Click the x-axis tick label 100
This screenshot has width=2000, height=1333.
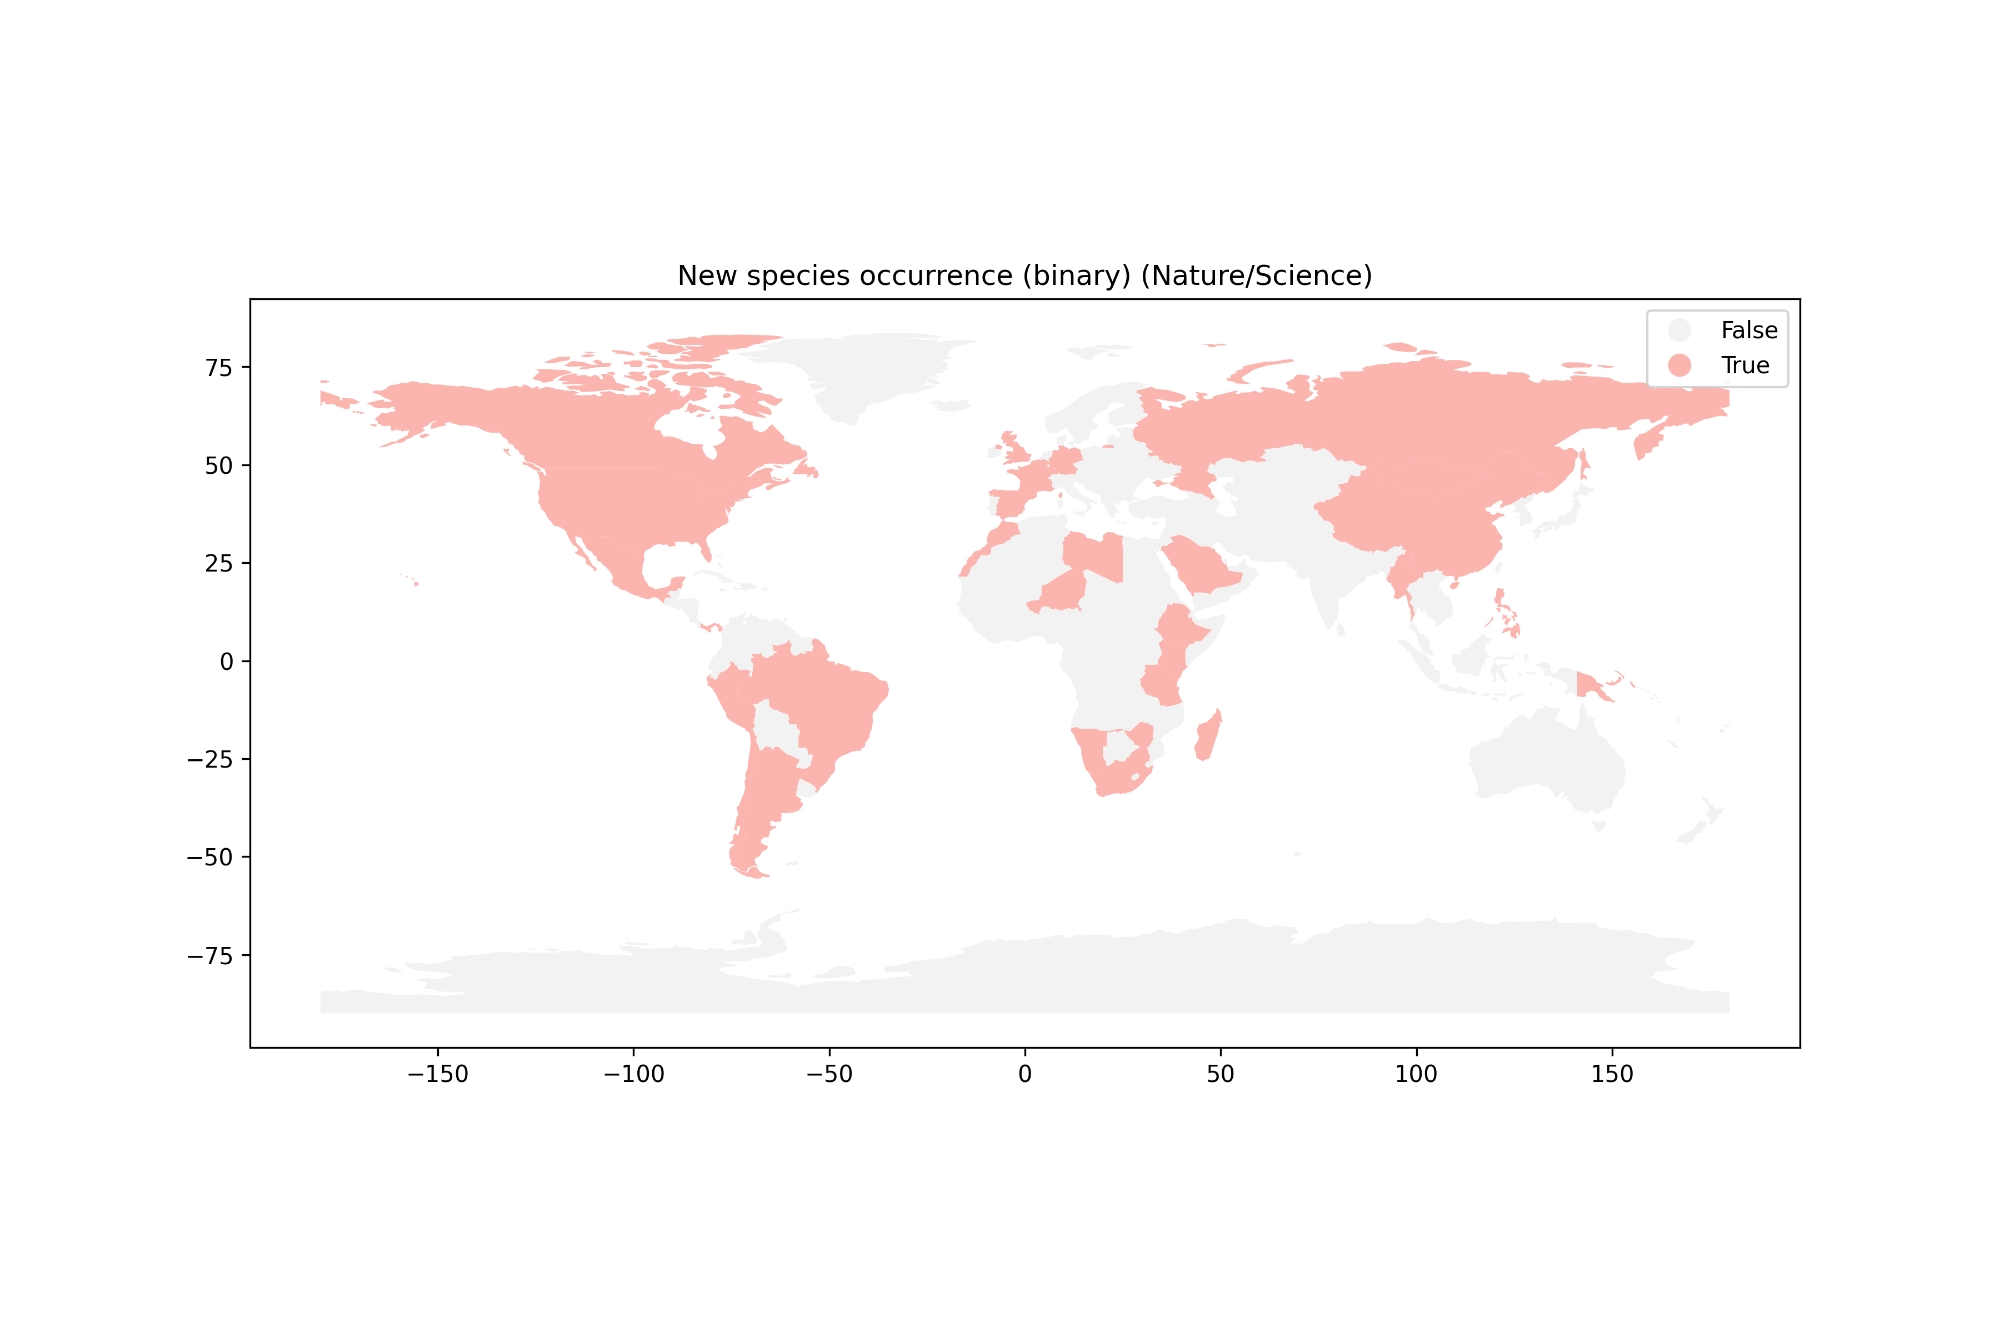1416,1074
